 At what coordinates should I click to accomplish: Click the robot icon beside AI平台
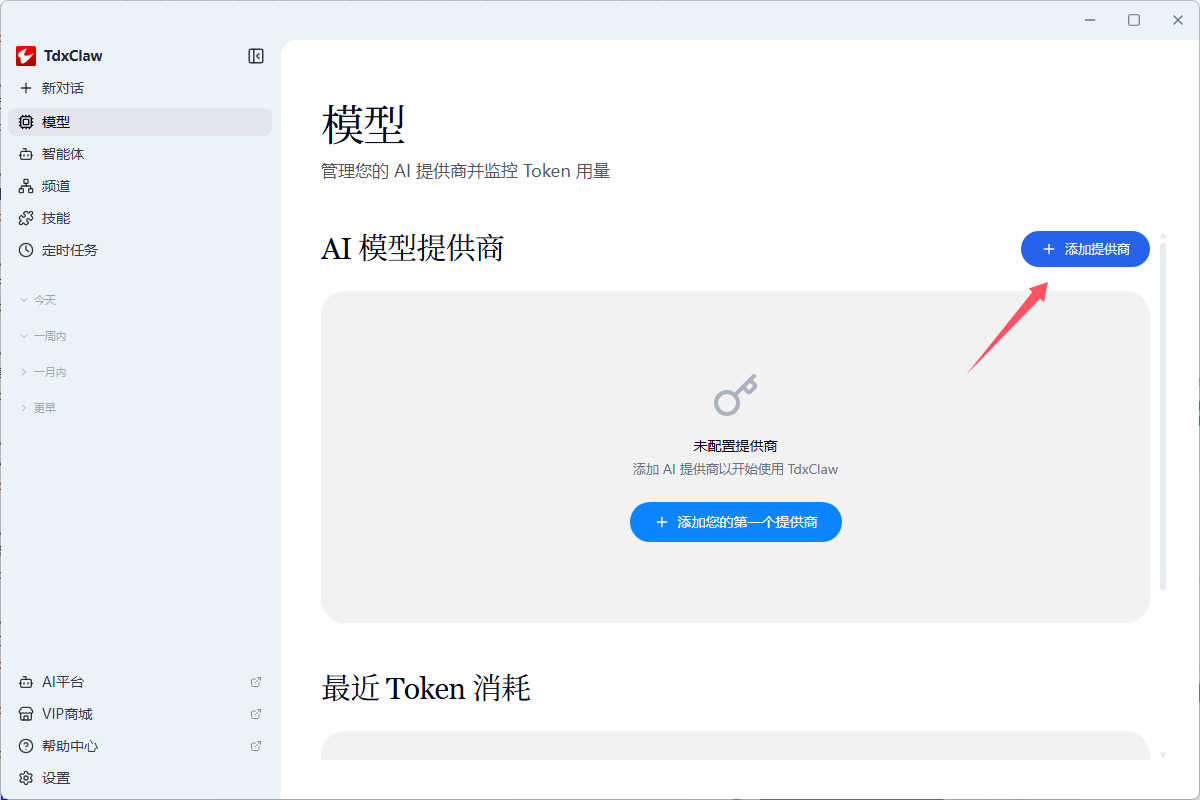(x=26, y=682)
